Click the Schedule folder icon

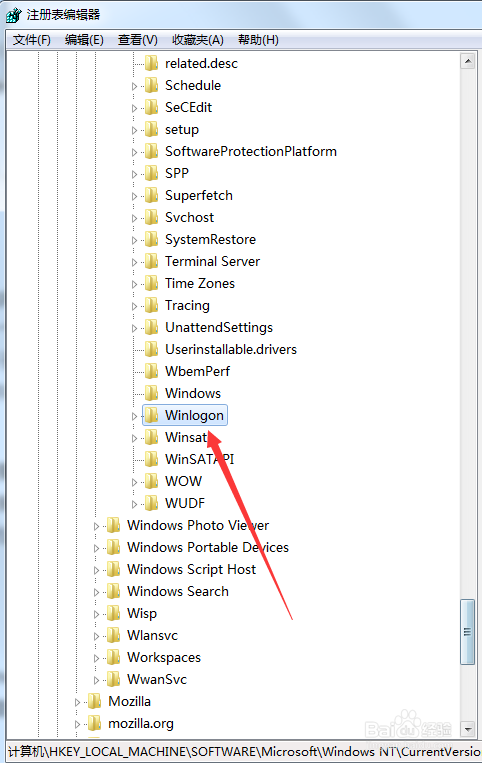pos(152,85)
